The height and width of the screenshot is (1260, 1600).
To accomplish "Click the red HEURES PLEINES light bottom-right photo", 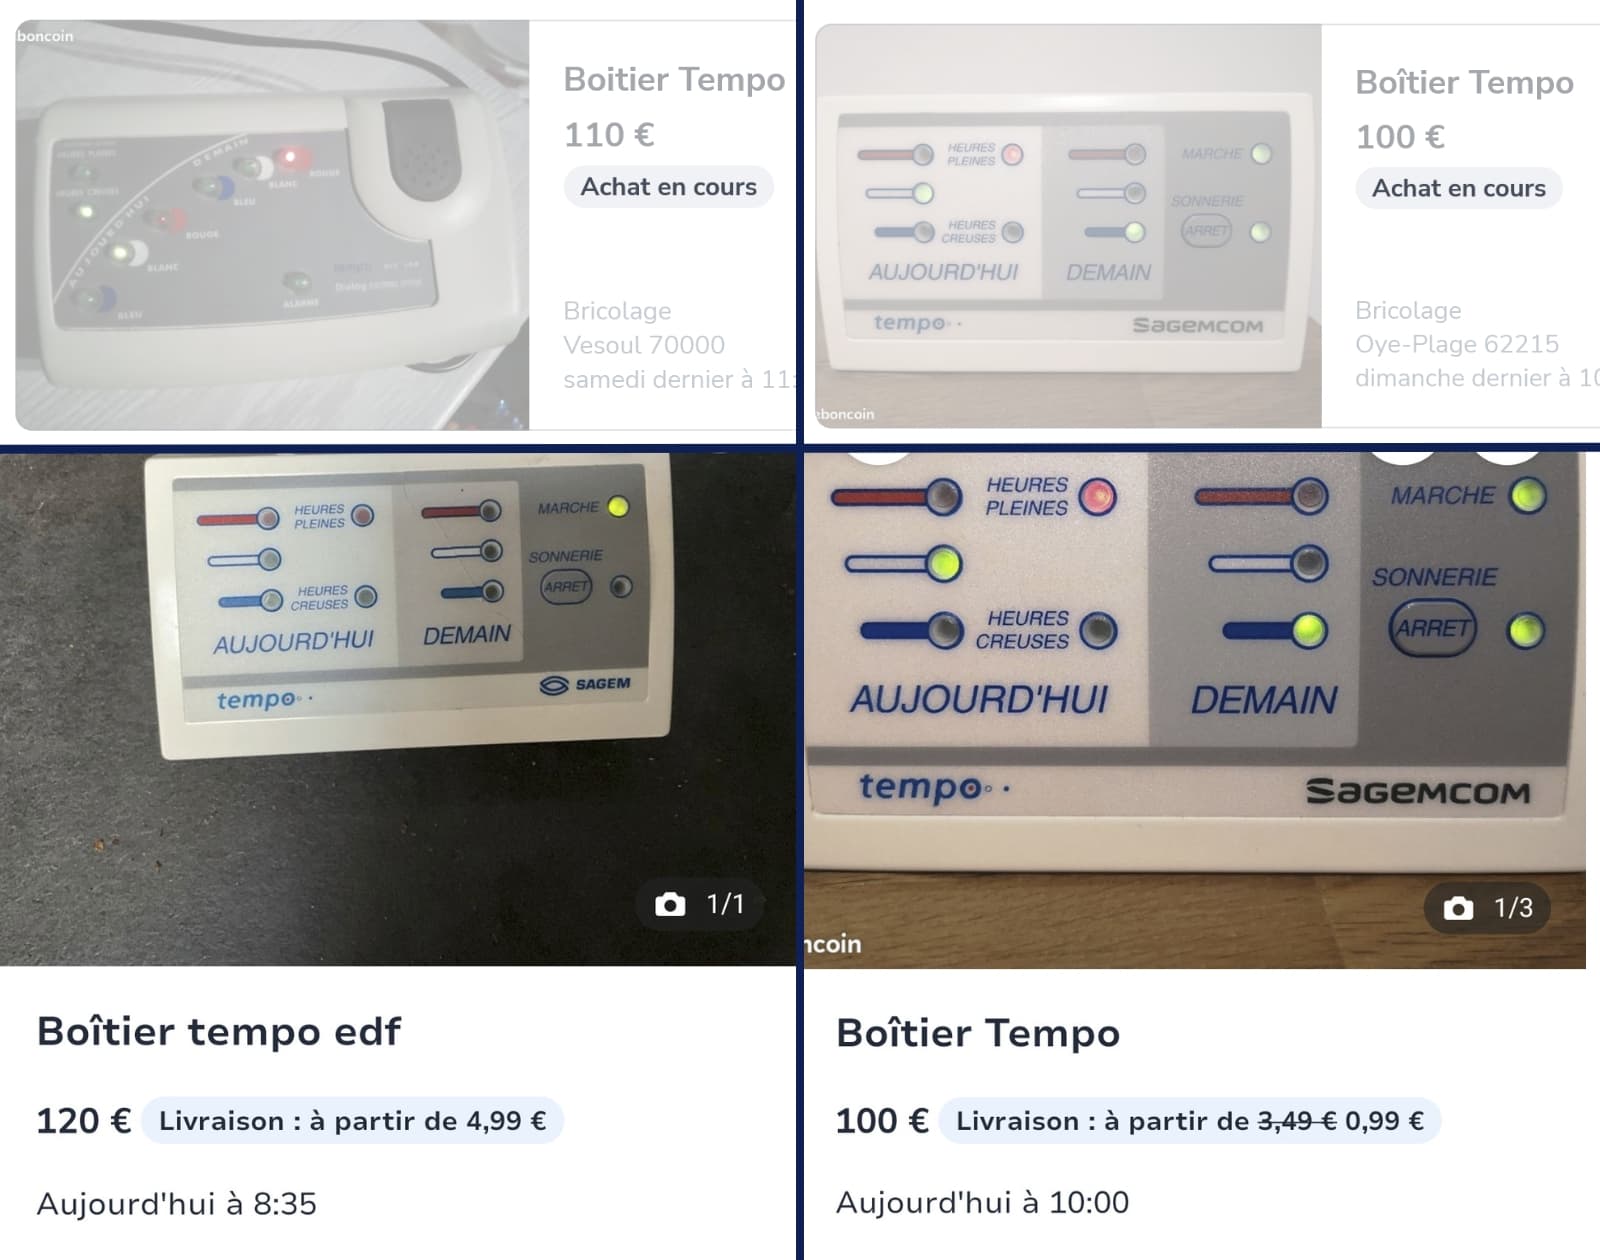I will [1097, 496].
